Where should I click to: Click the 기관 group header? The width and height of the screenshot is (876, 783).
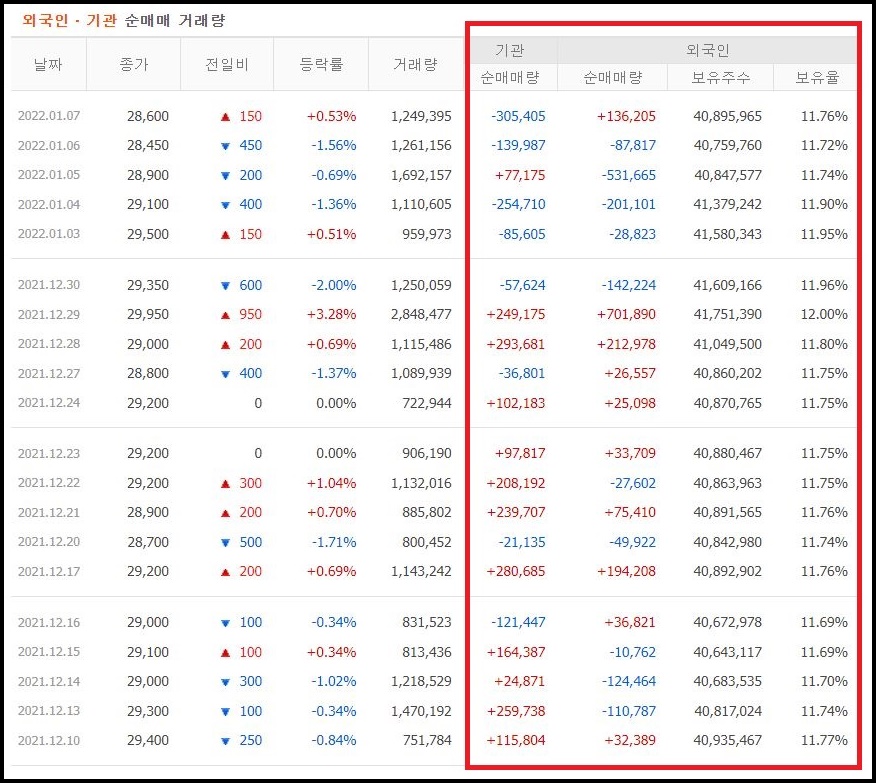click(x=510, y=50)
